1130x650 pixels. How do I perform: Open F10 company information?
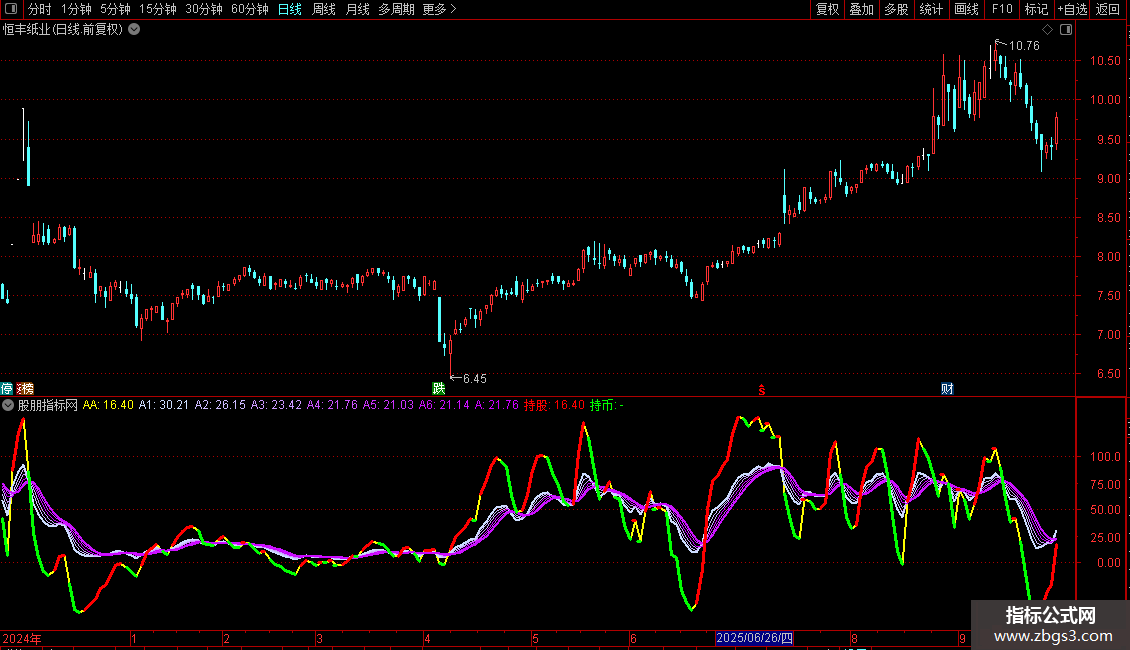coord(1002,9)
